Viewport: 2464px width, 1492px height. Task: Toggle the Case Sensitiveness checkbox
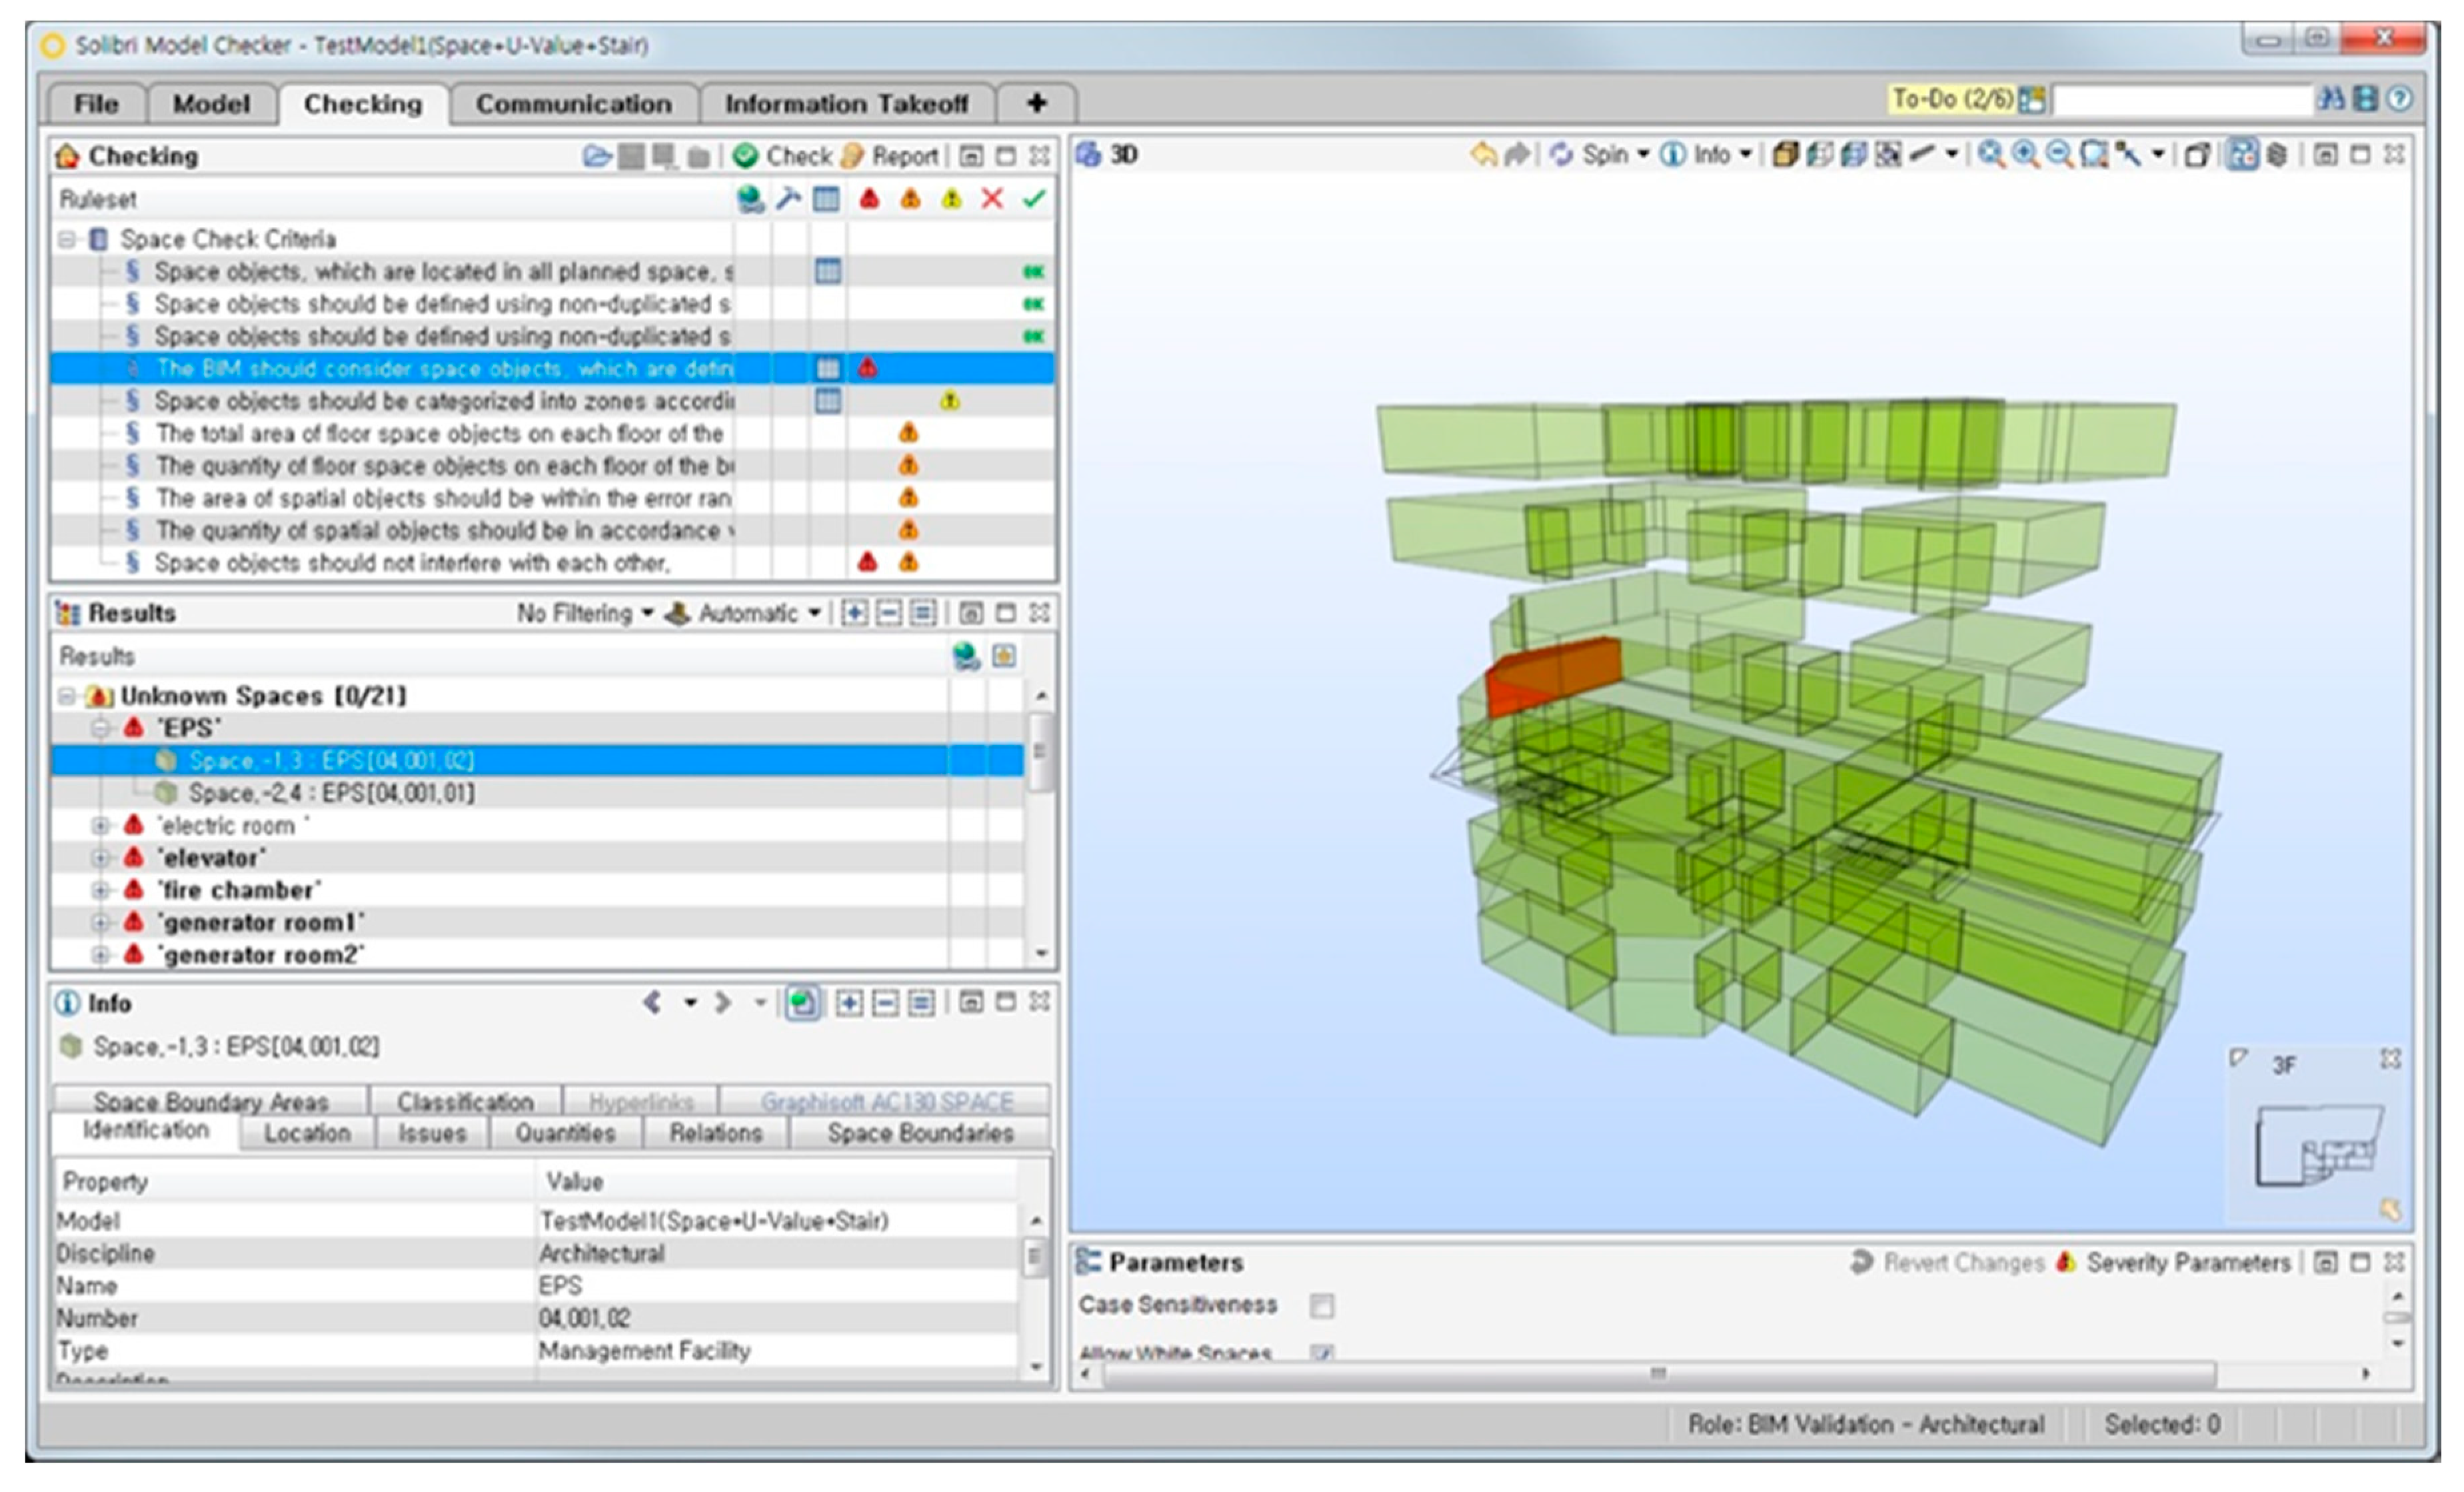coord(1321,1305)
